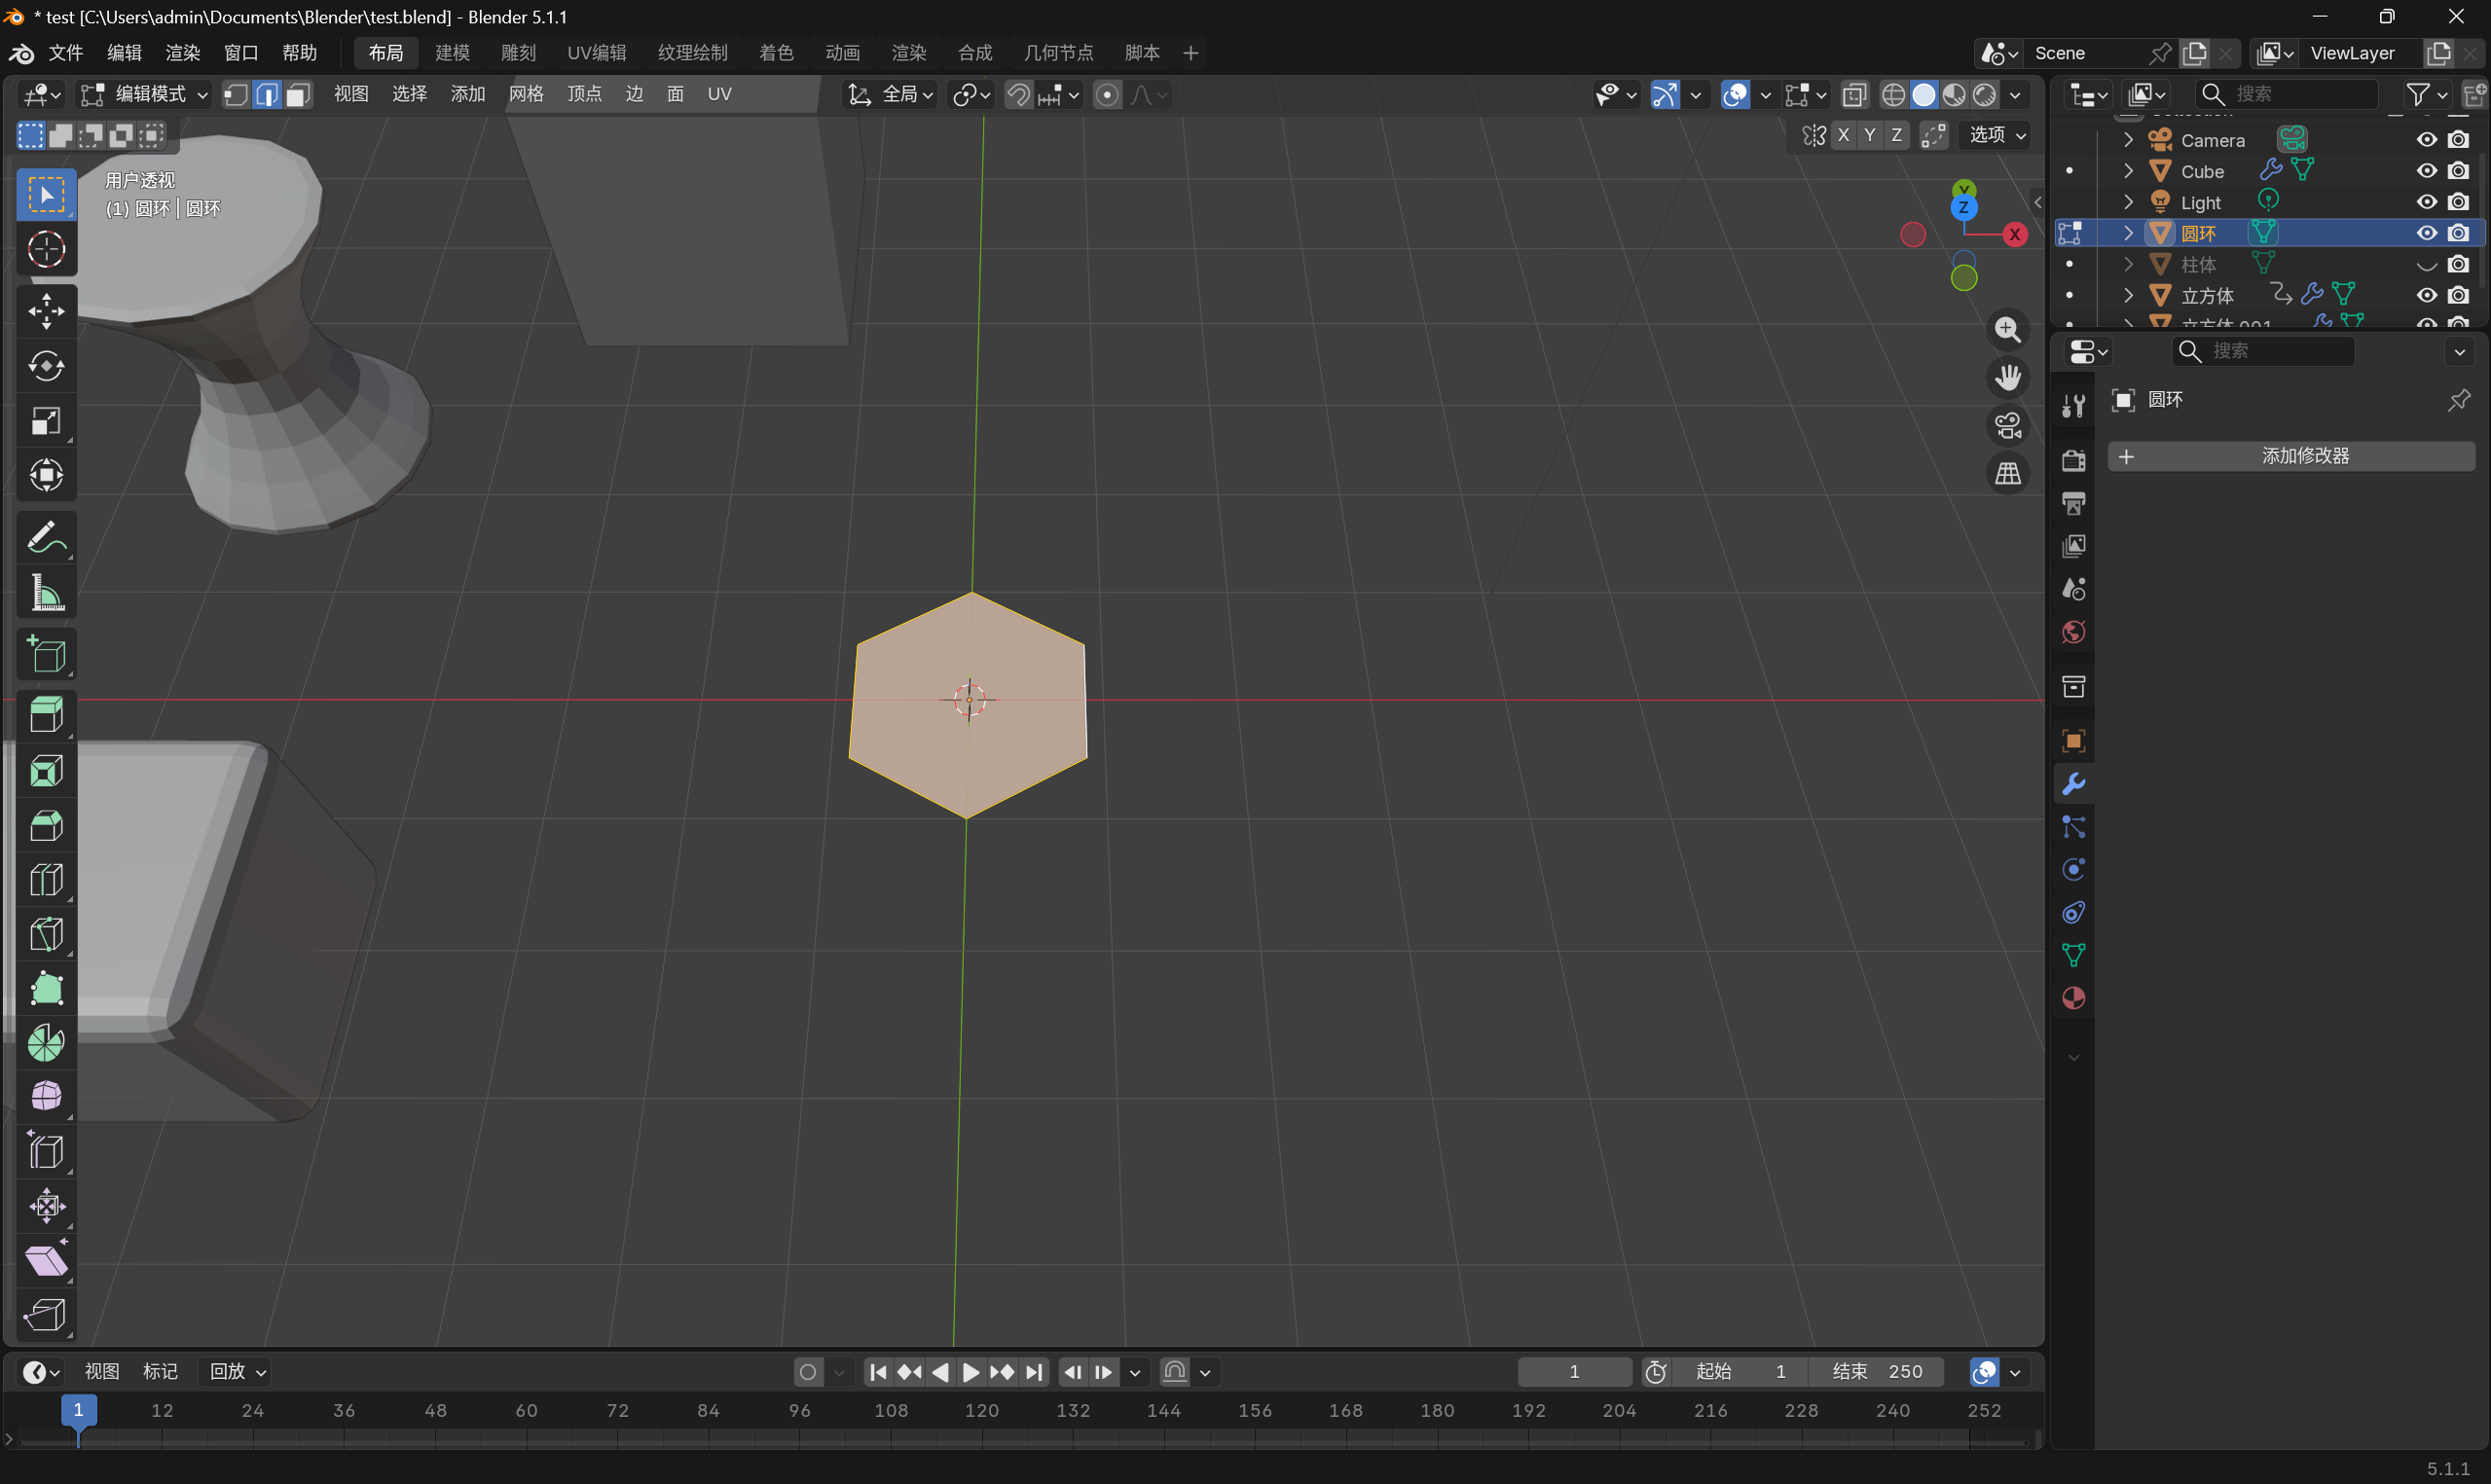Select the Cursor tool in the toolbar

(x=46, y=249)
